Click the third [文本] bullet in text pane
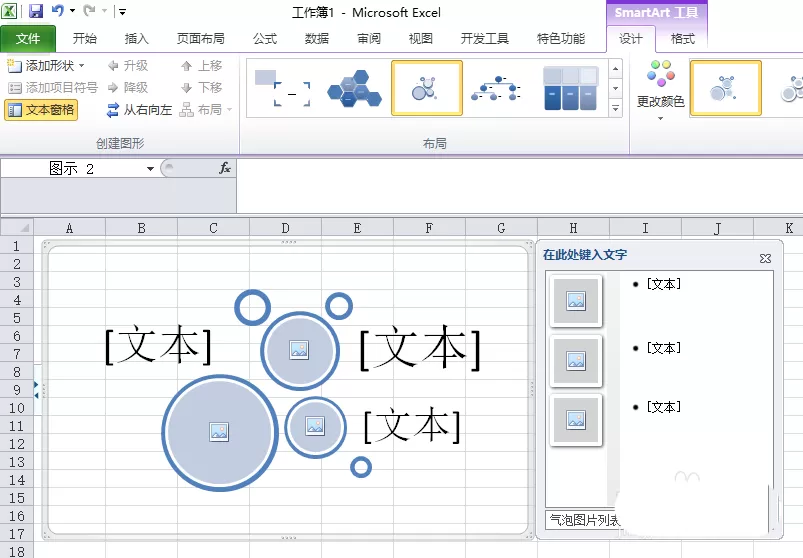Screen dimensions: 803x558 664,407
